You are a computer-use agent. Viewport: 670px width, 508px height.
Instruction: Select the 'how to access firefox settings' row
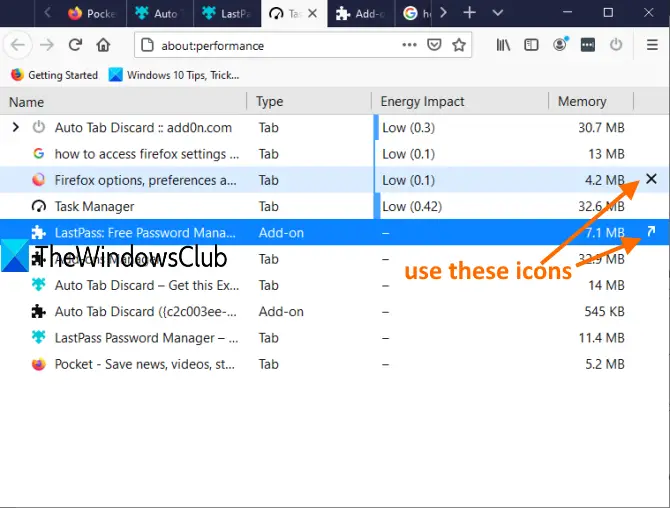pyautogui.click(x=335, y=154)
